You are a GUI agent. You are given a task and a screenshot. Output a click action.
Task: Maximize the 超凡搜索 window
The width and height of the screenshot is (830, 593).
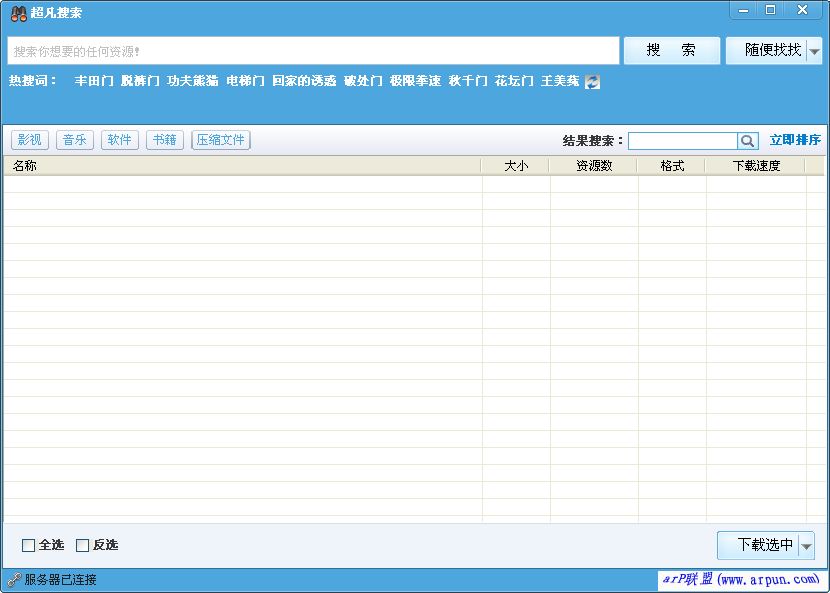click(x=771, y=10)
